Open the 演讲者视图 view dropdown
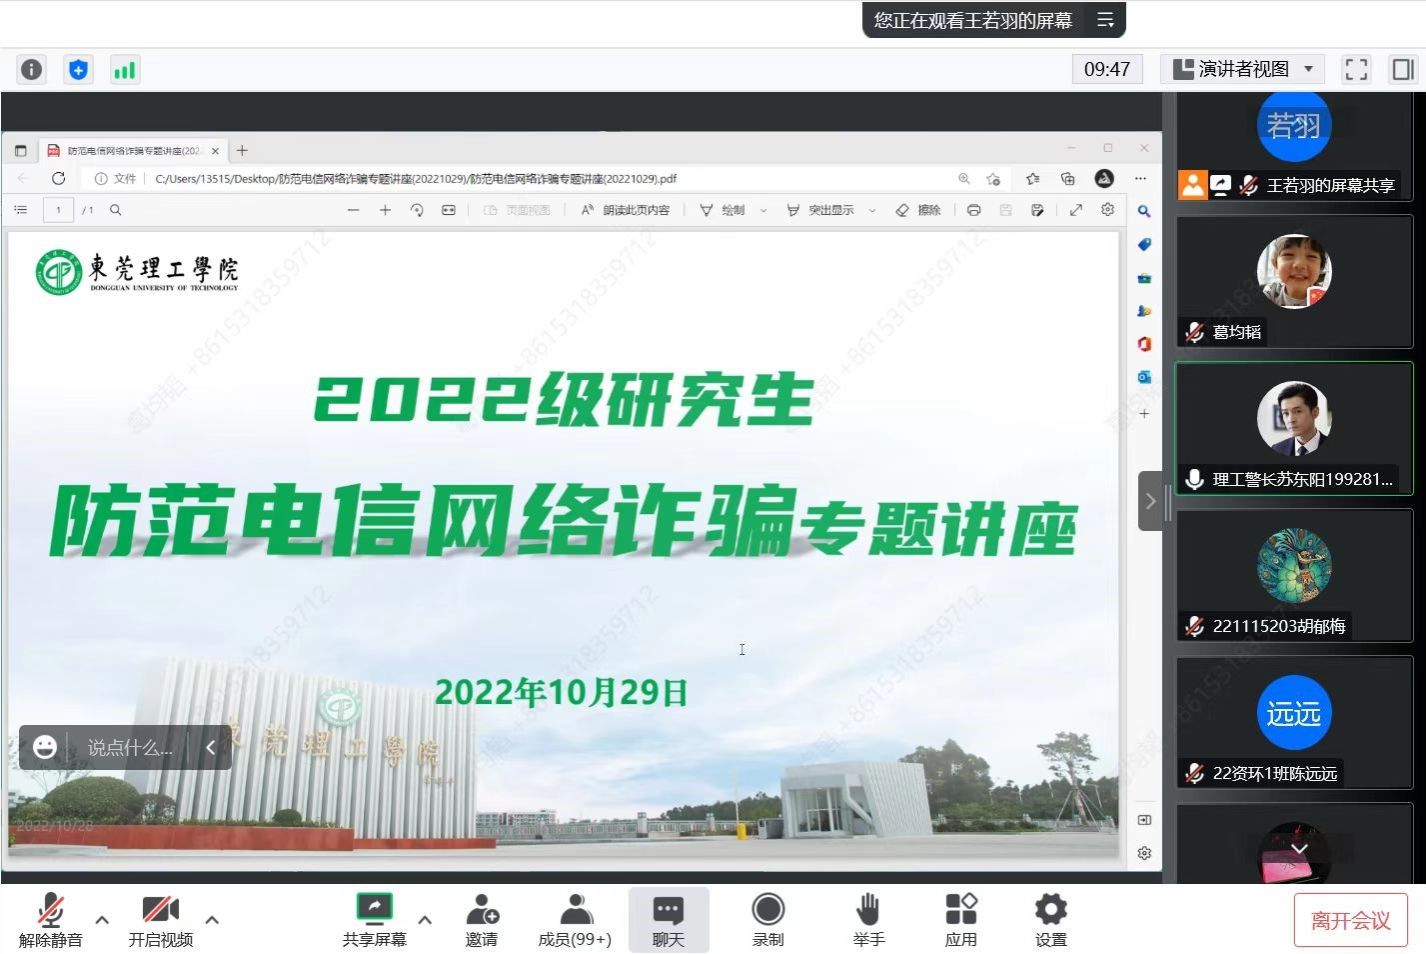Screen dimensions: 1426x954 coord(1243,69)
